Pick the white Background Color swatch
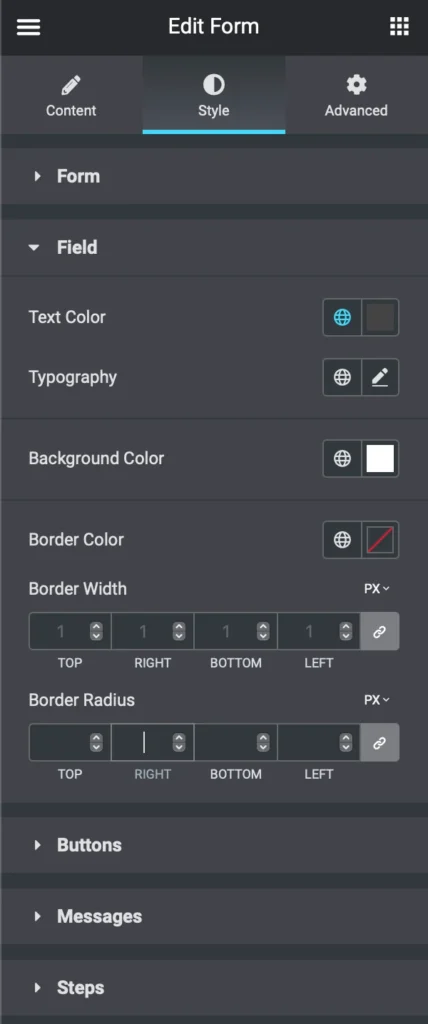 pyautogui.click(x=380, y=458)
